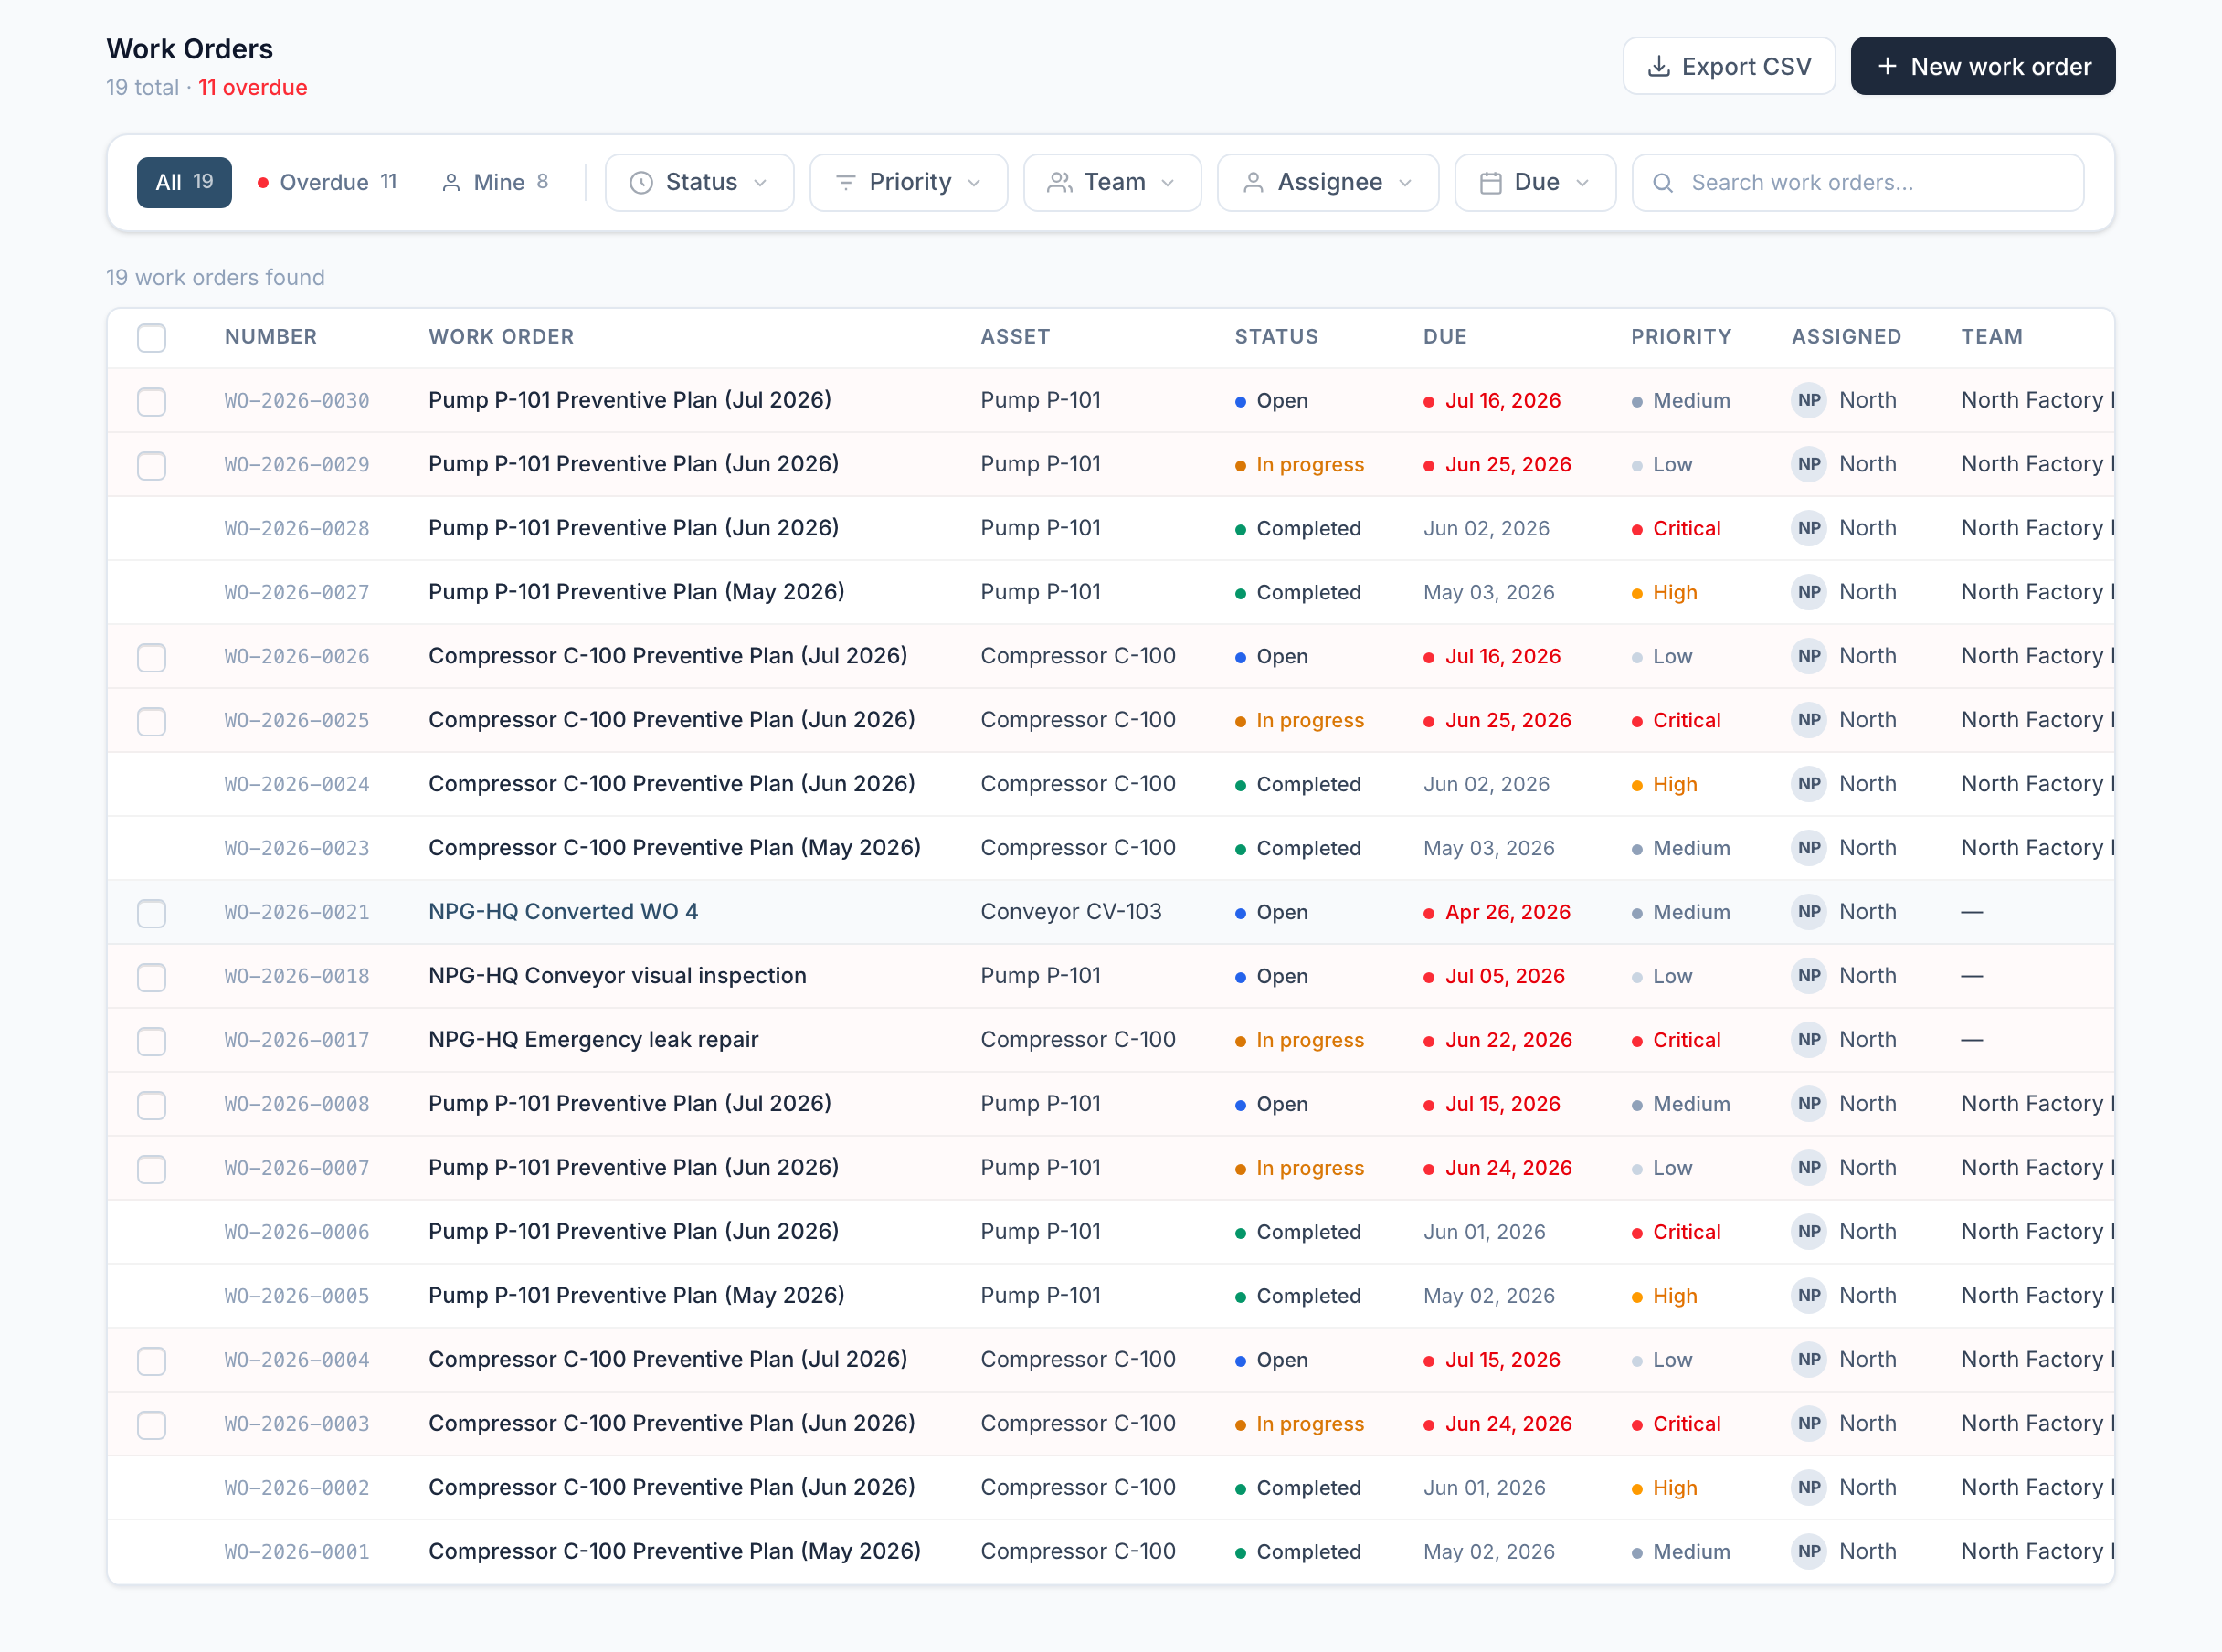Click the people icon in Team filter
The image size is (2222, 1652).
1059,182
